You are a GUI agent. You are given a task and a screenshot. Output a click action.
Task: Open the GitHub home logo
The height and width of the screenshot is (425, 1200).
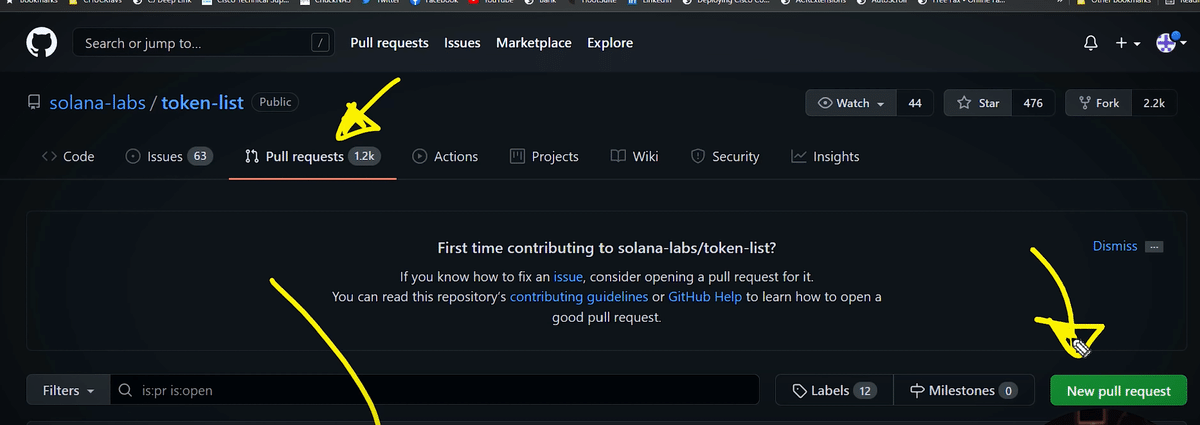(x=41, y=44)
